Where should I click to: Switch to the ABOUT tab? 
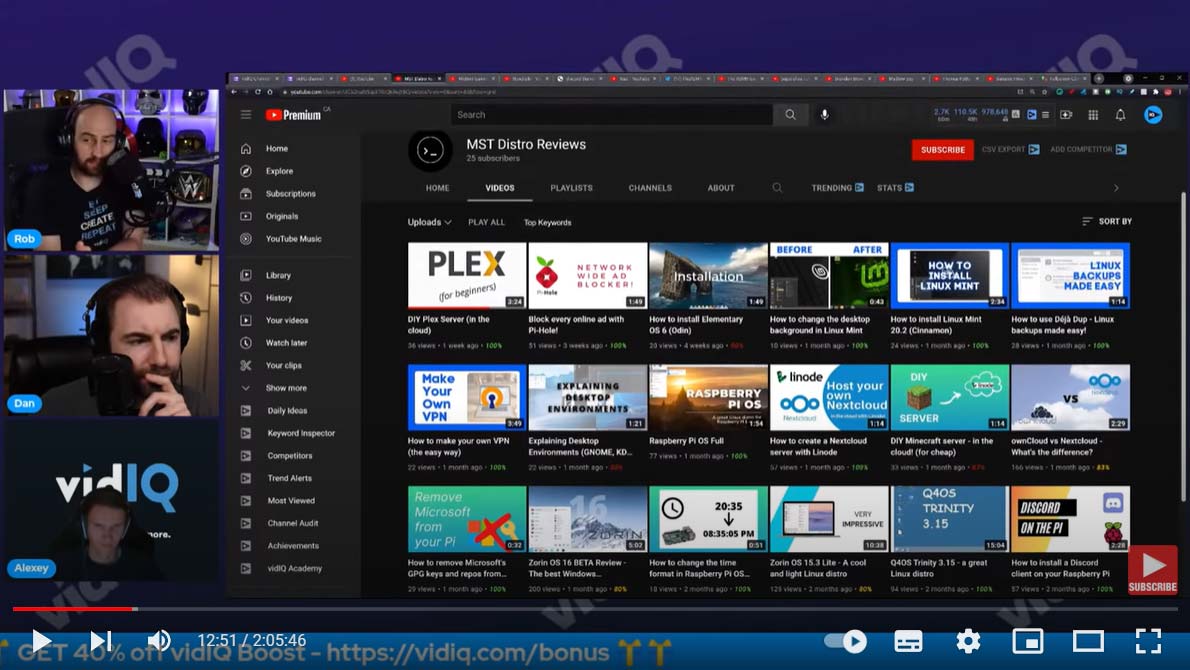(x=721, y=188)
